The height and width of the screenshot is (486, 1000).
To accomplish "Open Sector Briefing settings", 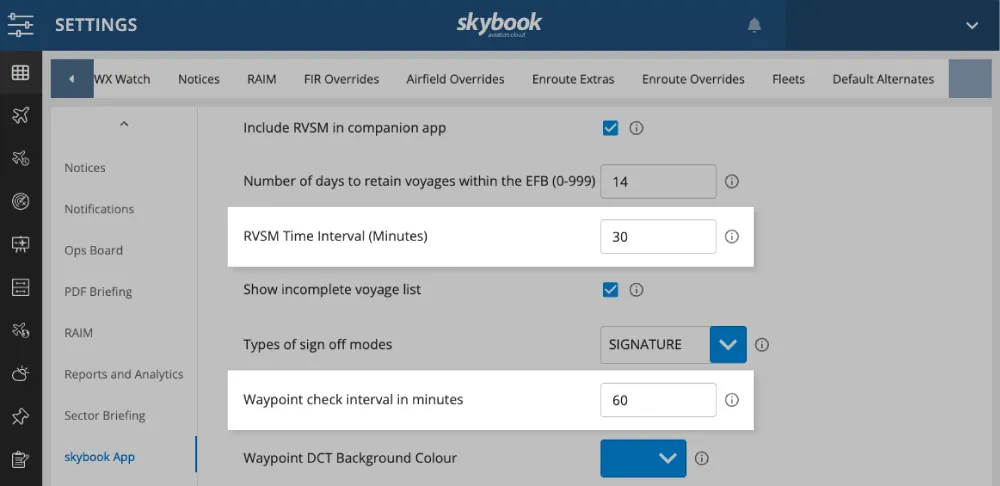I will [x=105, y=416].
